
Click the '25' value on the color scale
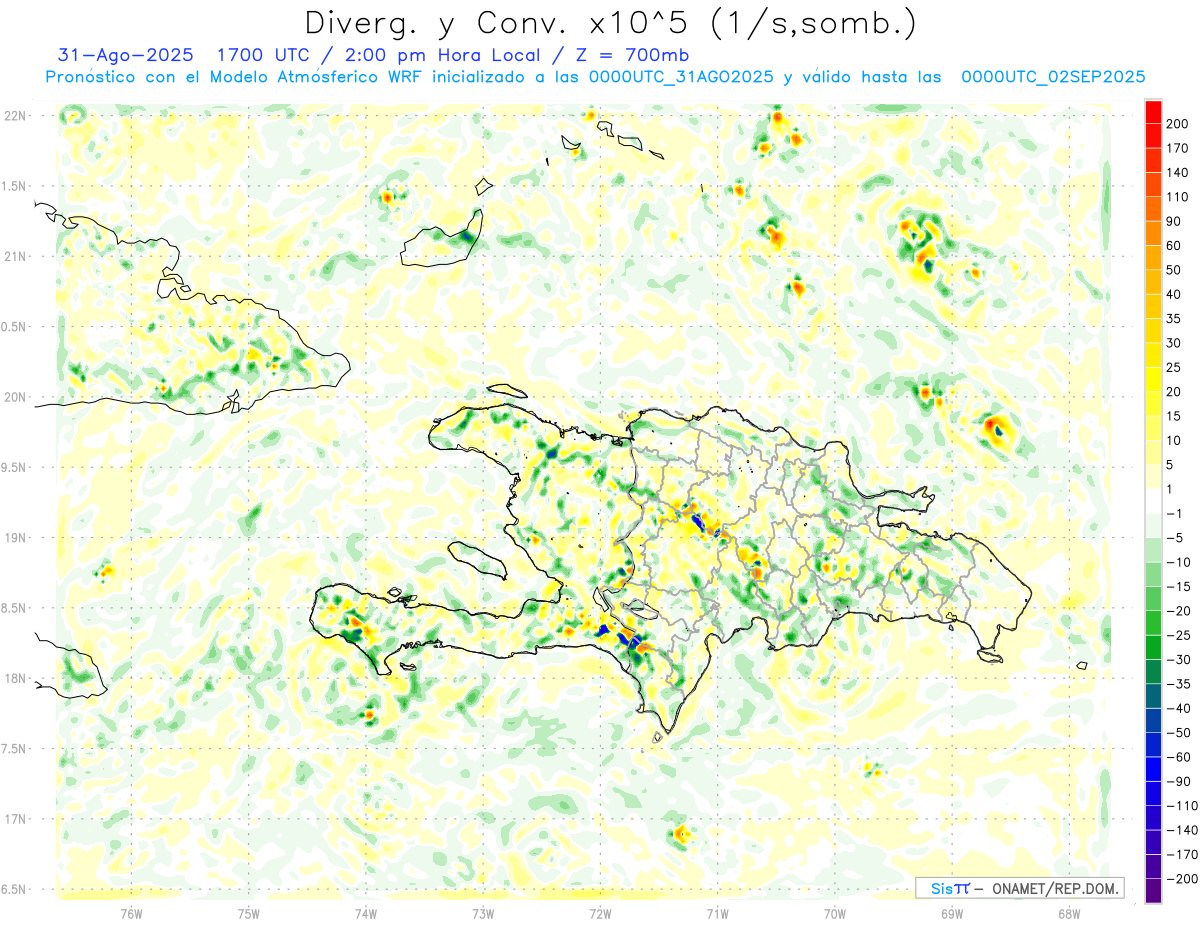[1174, 367]
